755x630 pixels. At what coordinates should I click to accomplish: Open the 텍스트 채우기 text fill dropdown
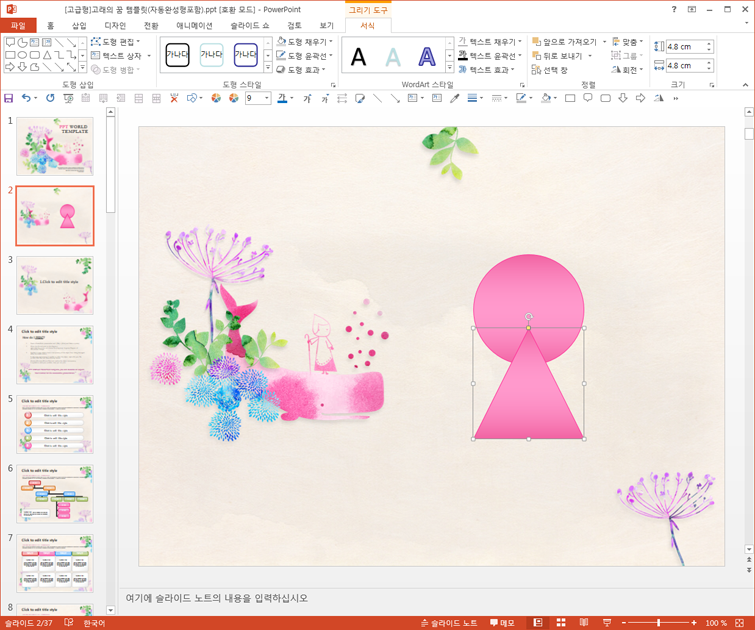coord(490,42)
